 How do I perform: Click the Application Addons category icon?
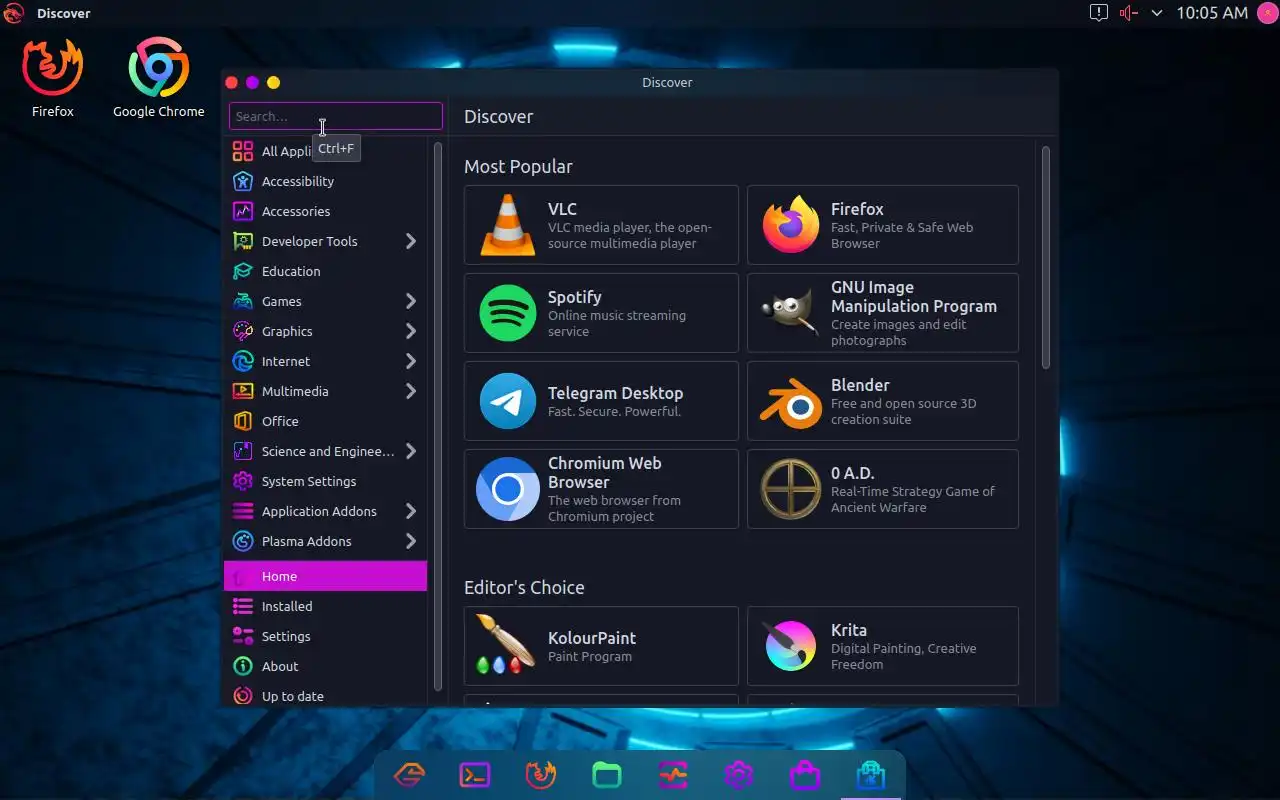pos(243,511)
